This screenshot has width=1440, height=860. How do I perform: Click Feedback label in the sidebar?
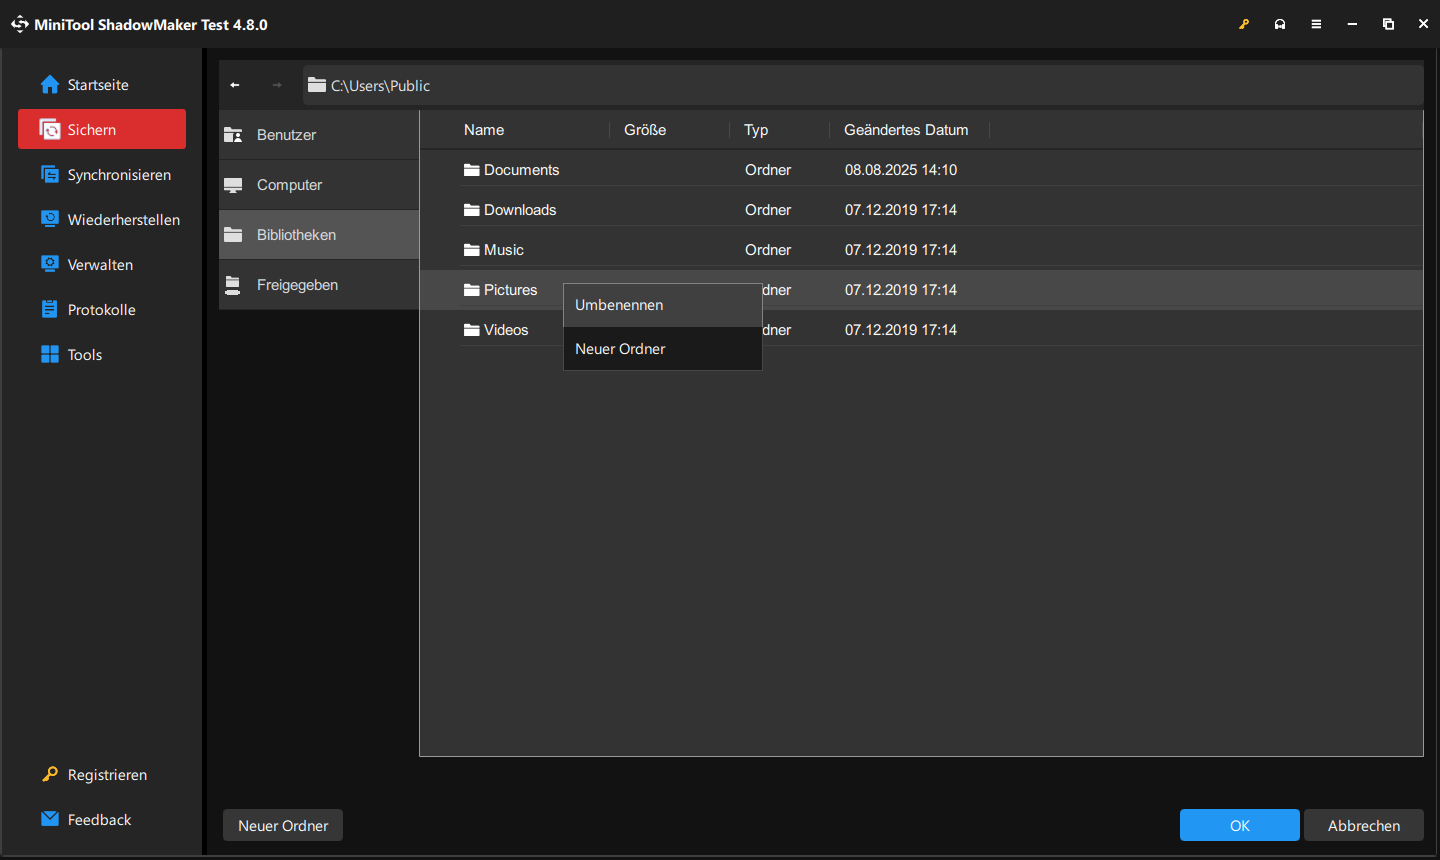99,820
